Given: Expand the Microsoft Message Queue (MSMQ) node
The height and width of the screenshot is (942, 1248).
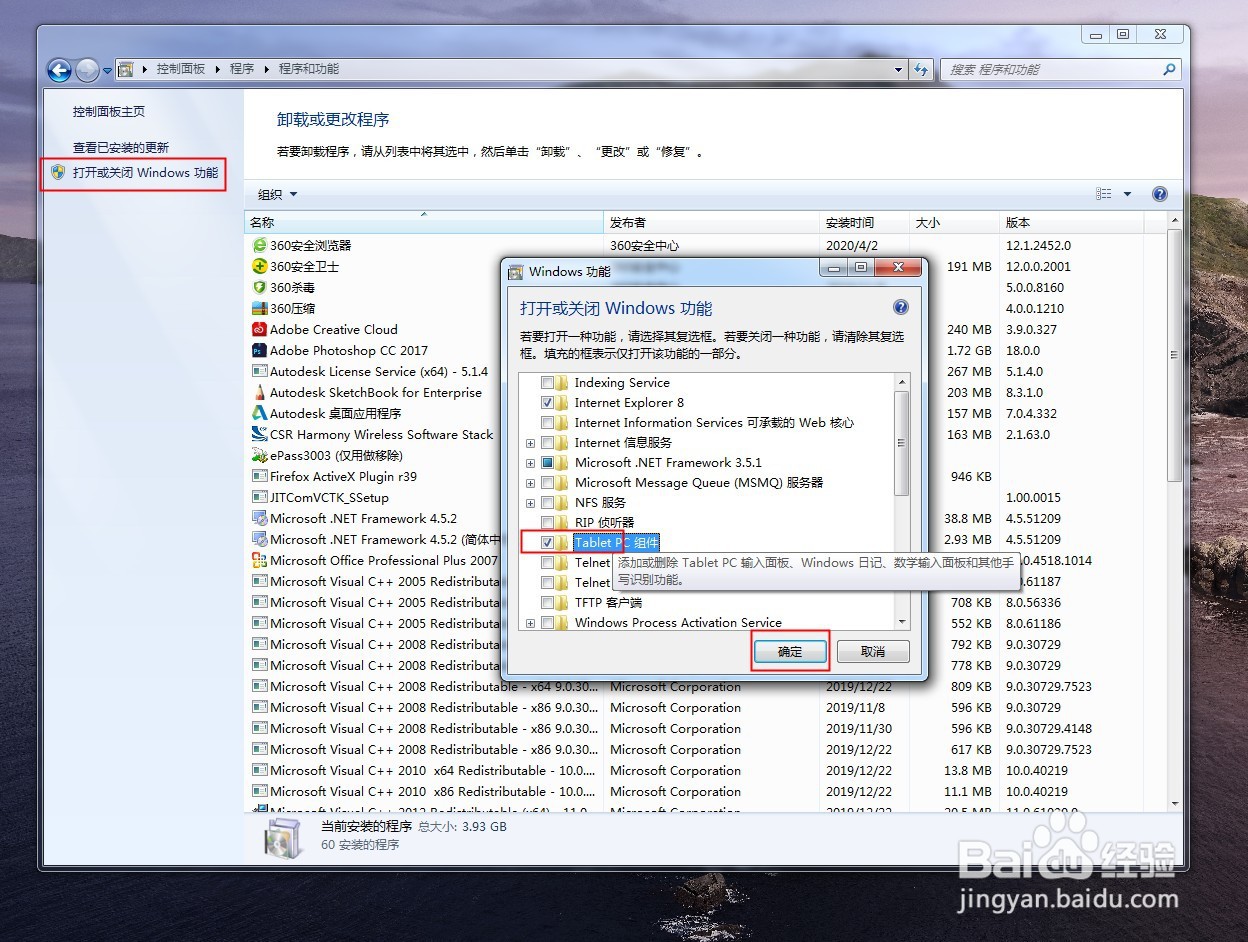Looking at the screenshot, I should 530,482.
